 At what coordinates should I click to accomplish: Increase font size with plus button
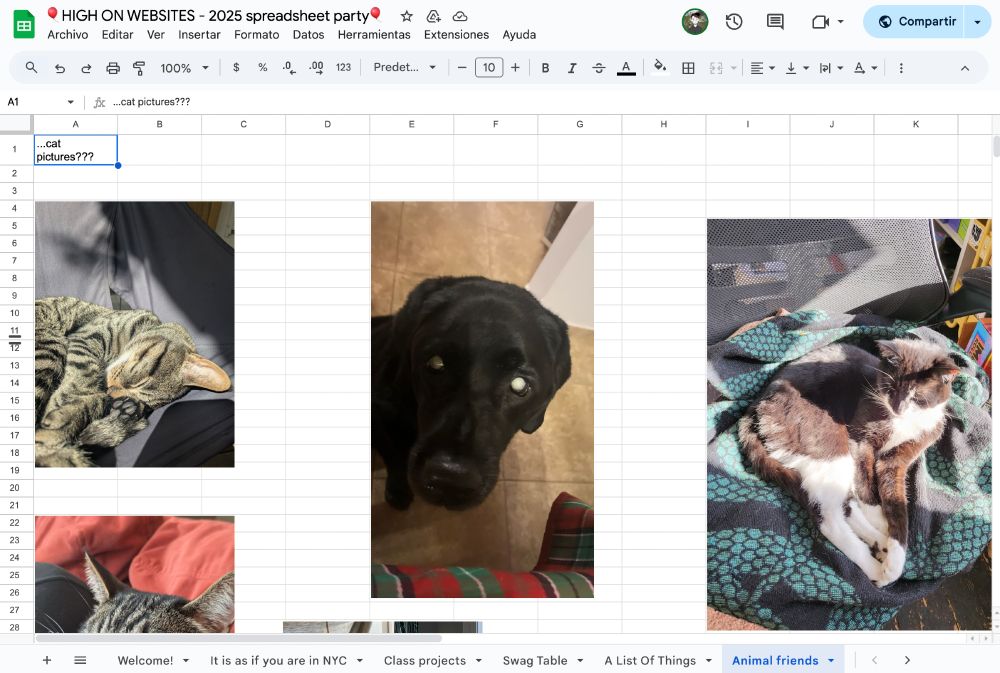pos(515,68)
